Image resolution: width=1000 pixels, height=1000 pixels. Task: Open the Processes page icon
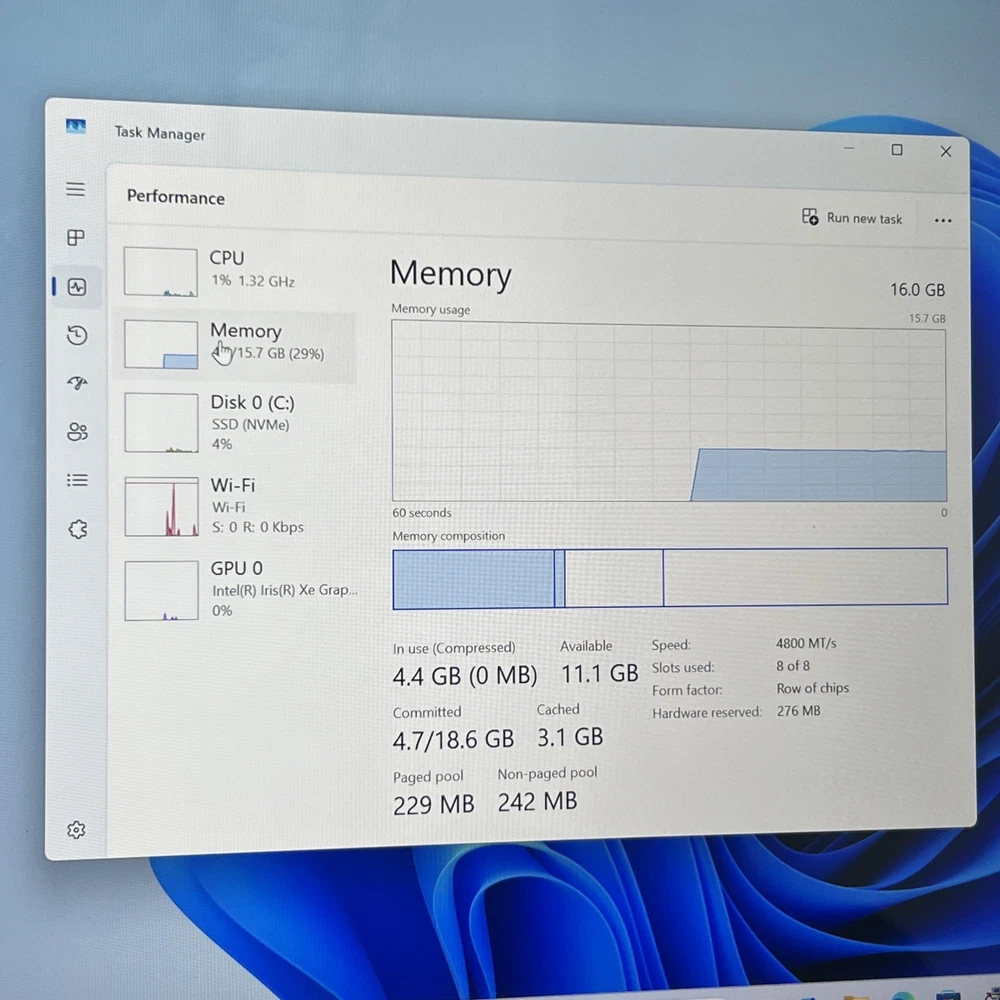coord(76,238)
